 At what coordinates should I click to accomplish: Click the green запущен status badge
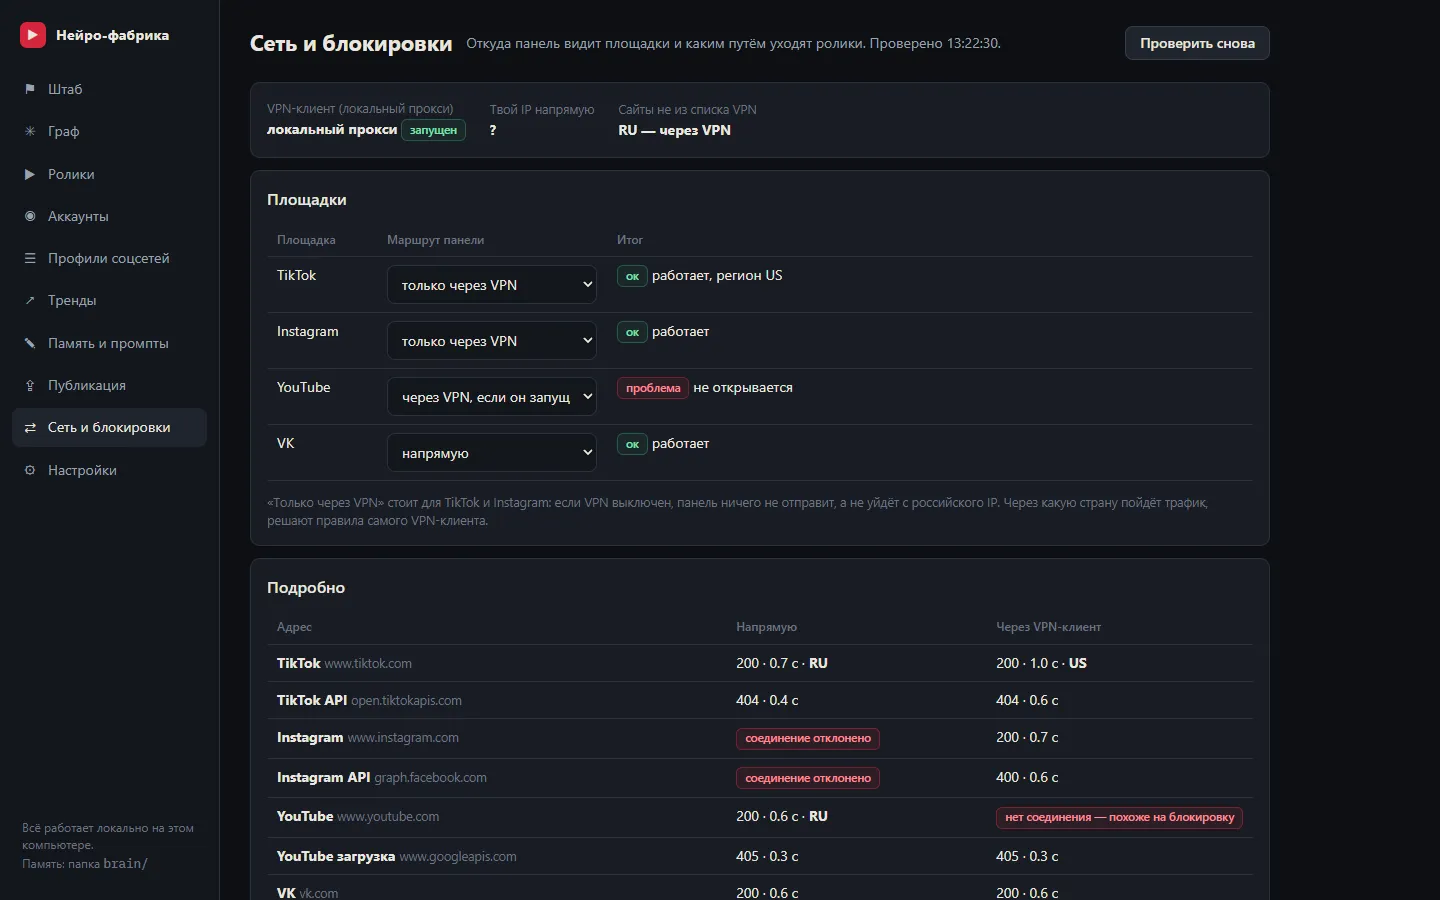pyautogui.click(x=433, y=130)
